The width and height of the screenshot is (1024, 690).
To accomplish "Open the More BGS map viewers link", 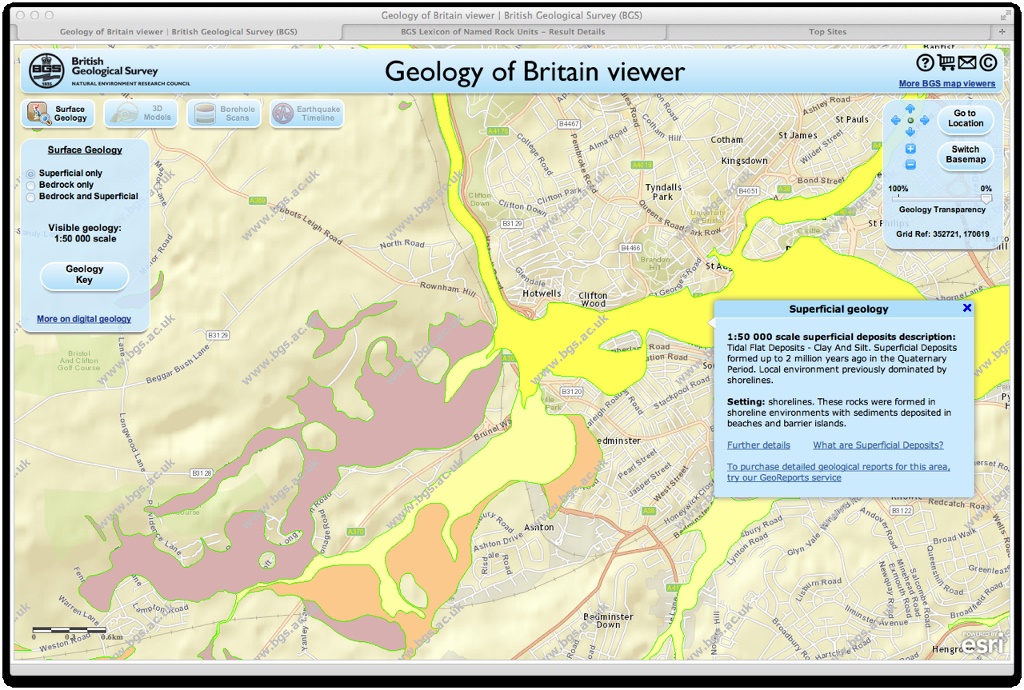I will [947, 84].
